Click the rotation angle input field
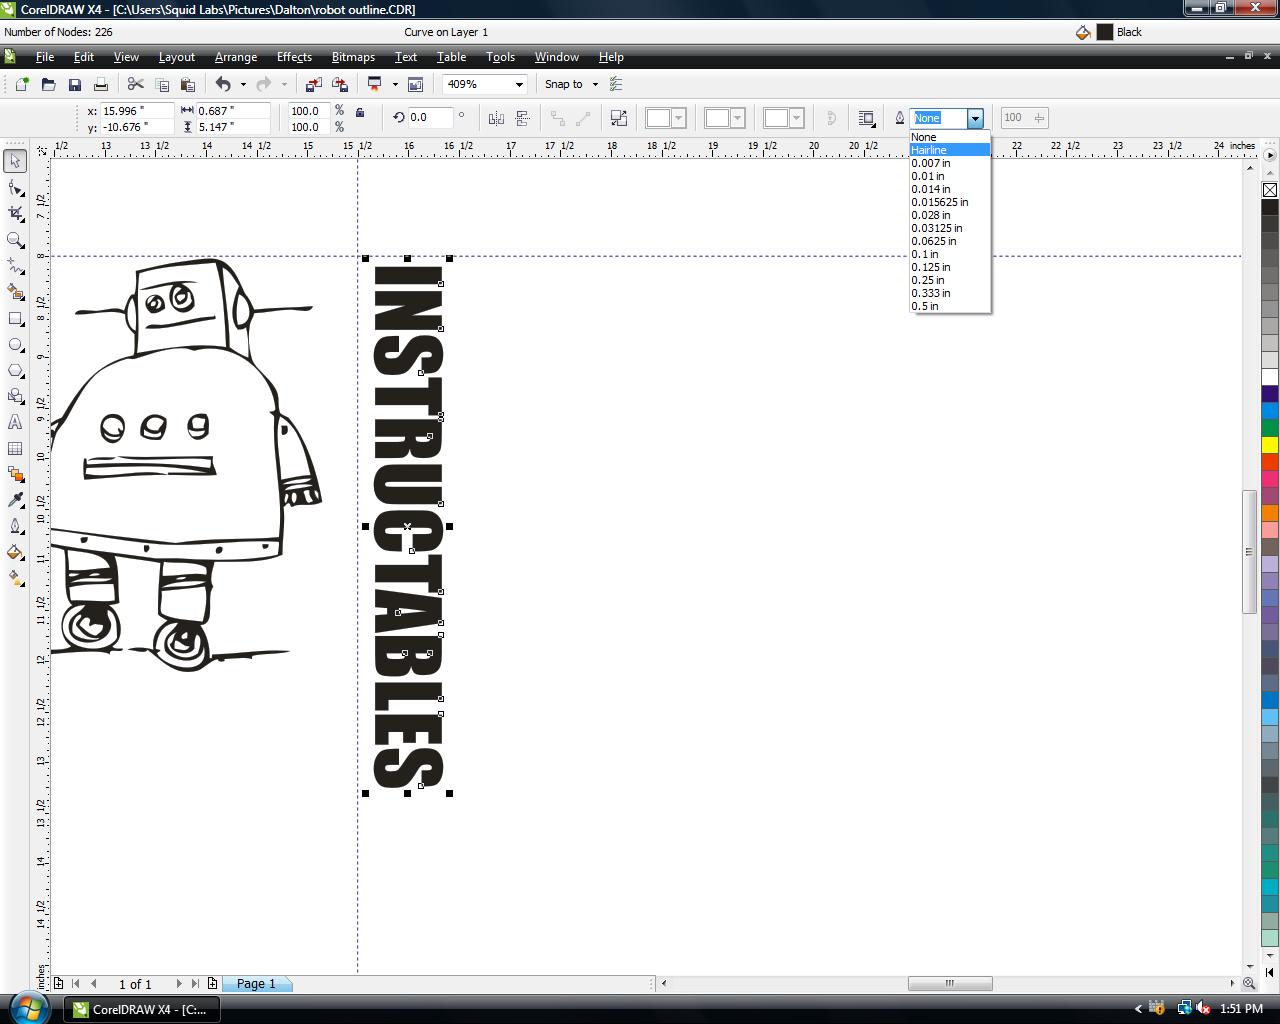This screenshot has height=1024, width=1280. click(430, 118)
